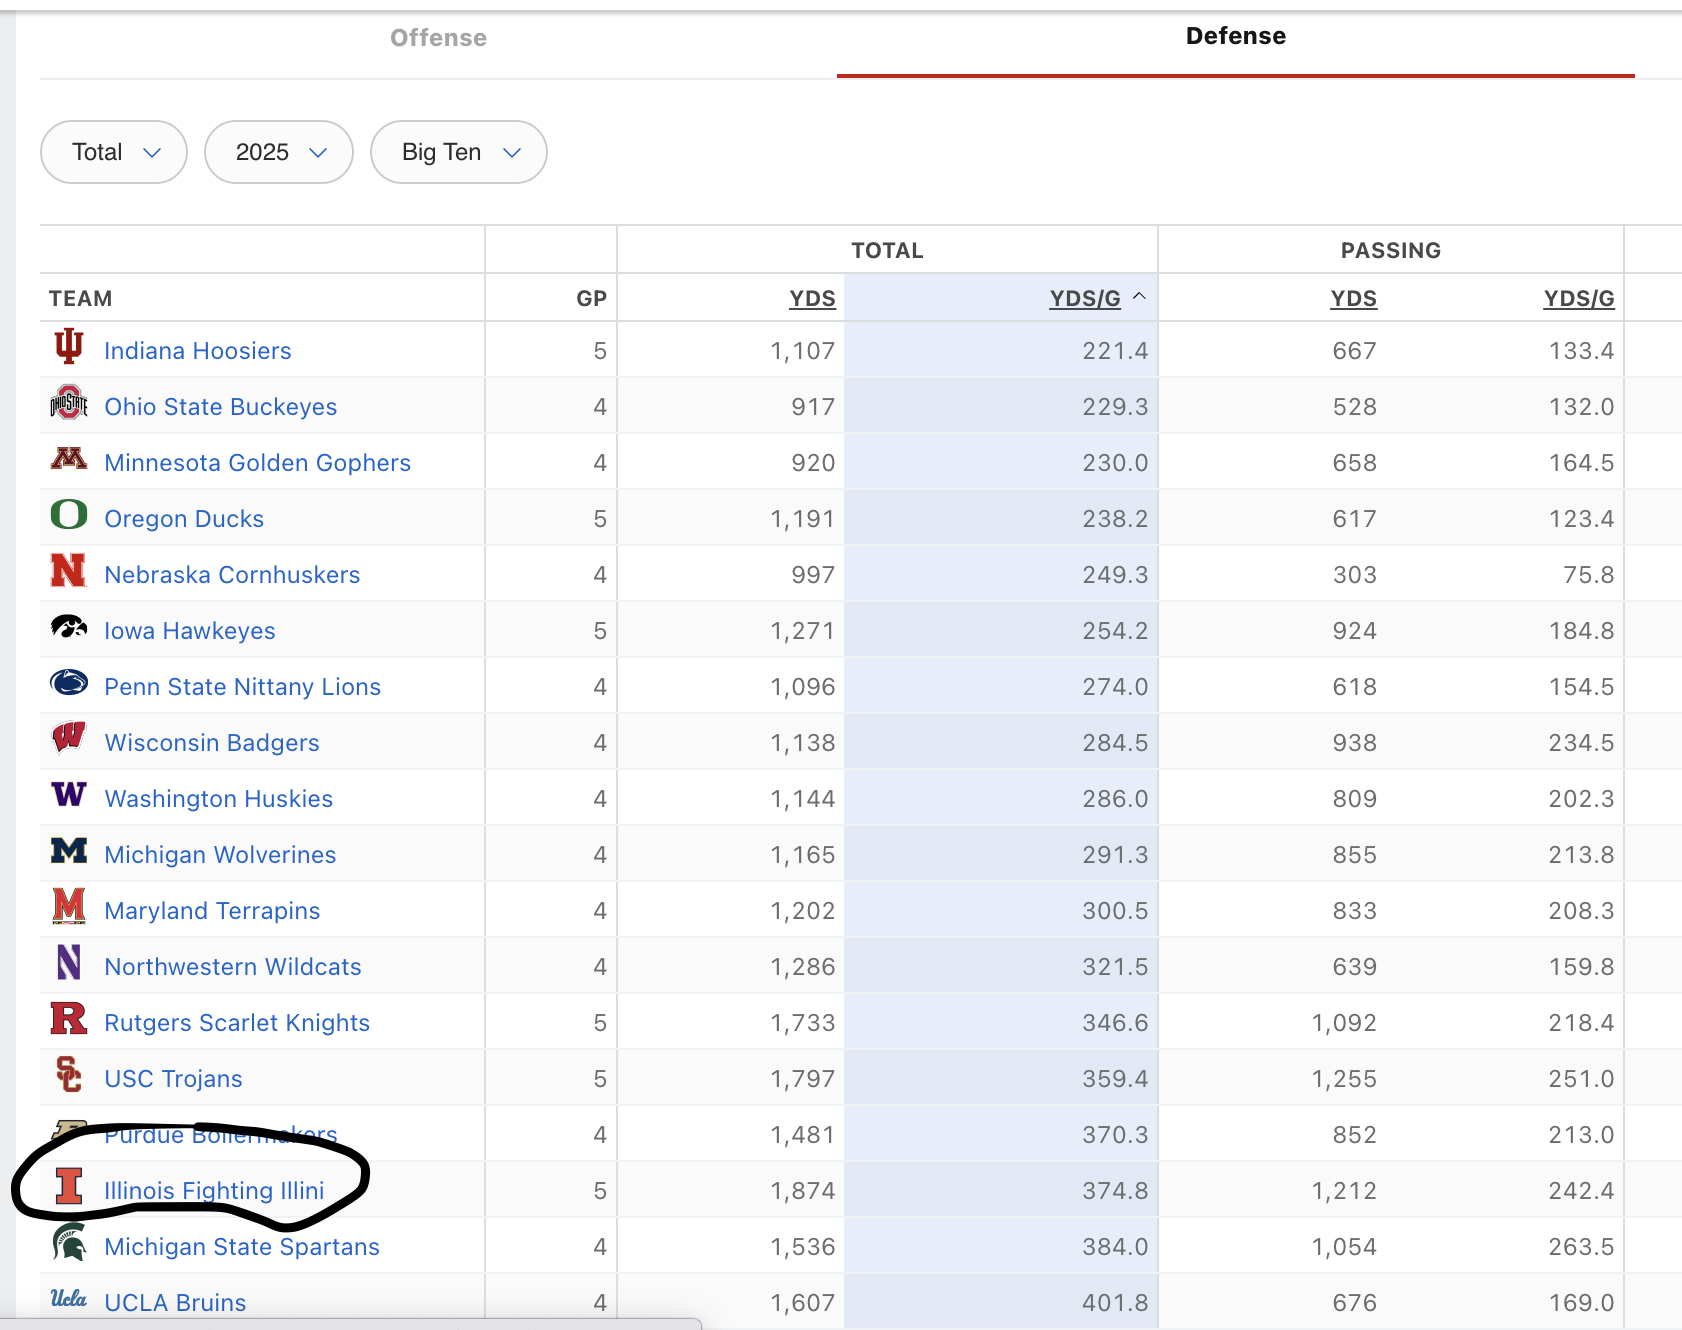Open Ohio State Buckeyes team link

tap(221, 407)
